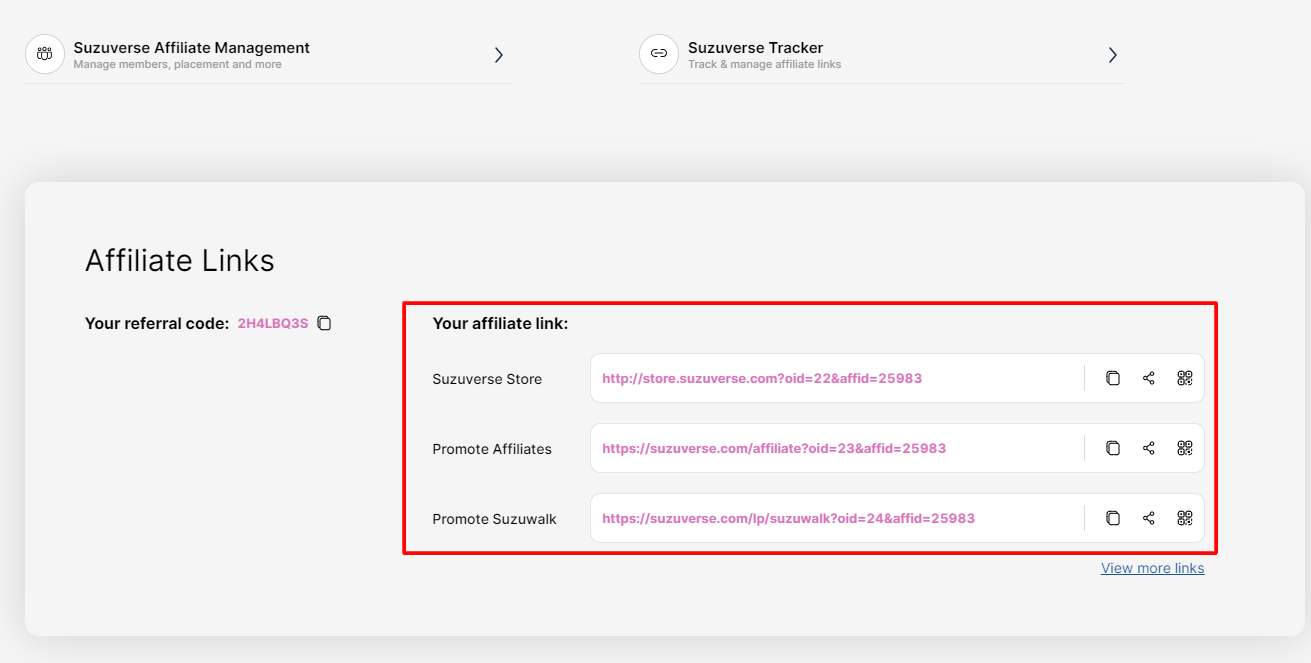Open Suzuverse Tracker title
This screenshot has width=1311, height=663.
point(755,47)
